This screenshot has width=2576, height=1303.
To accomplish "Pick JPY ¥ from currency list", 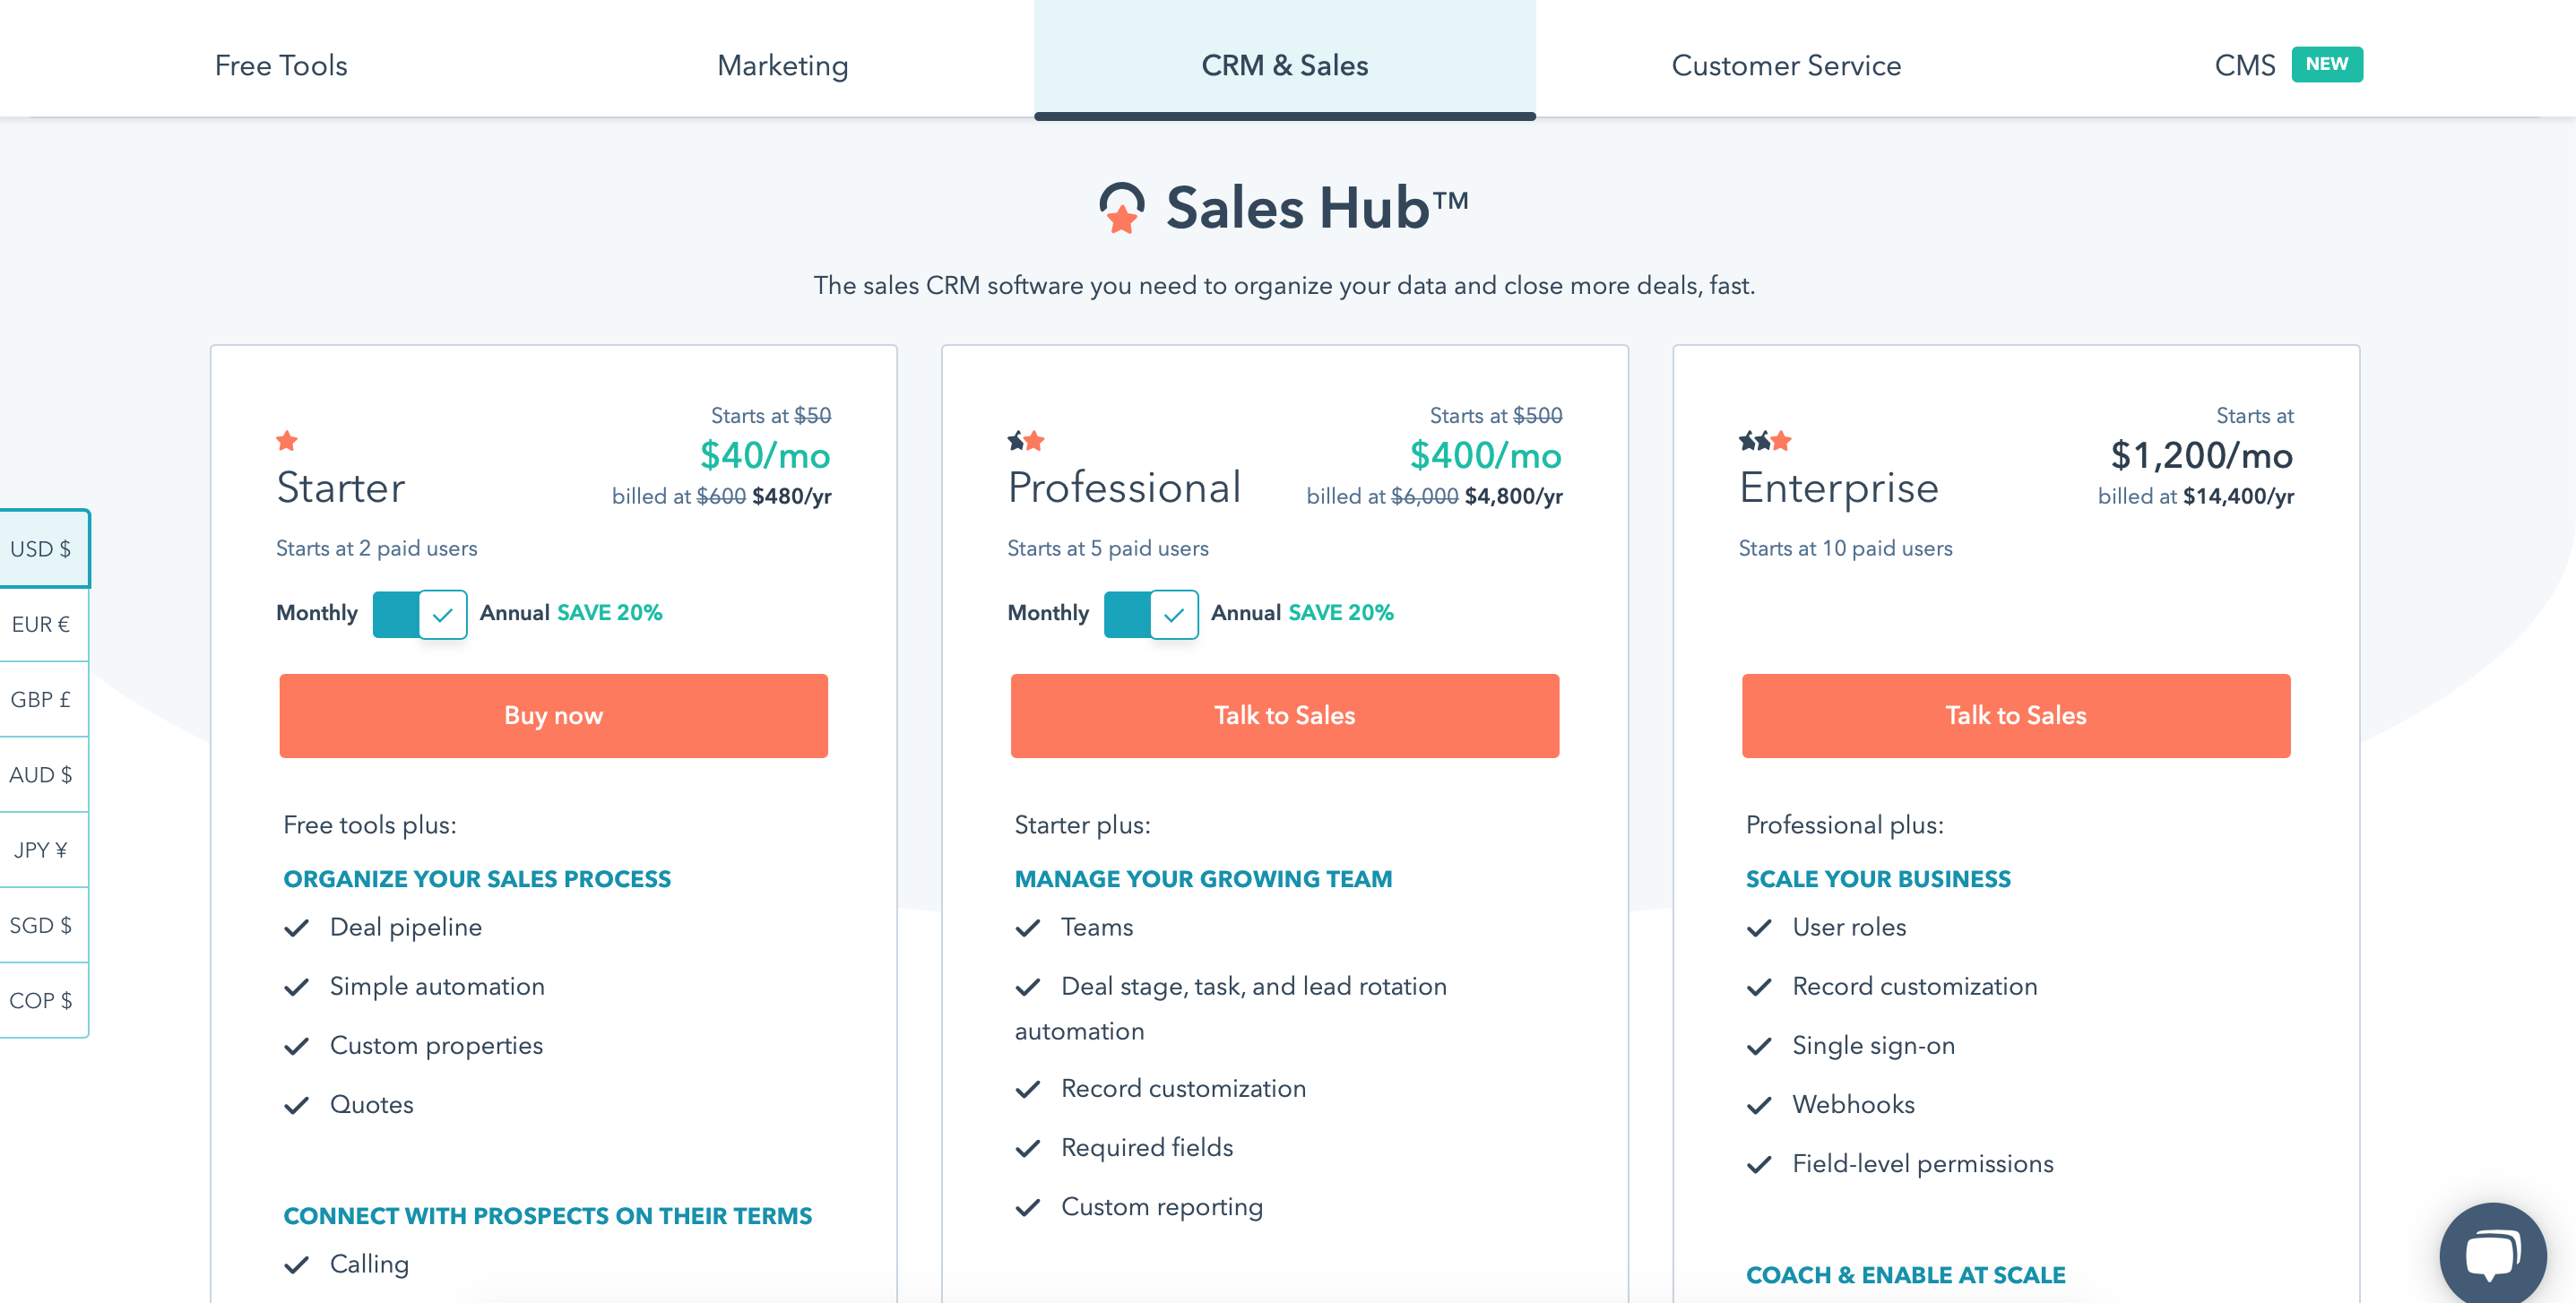I will click(x=41, y=850).
